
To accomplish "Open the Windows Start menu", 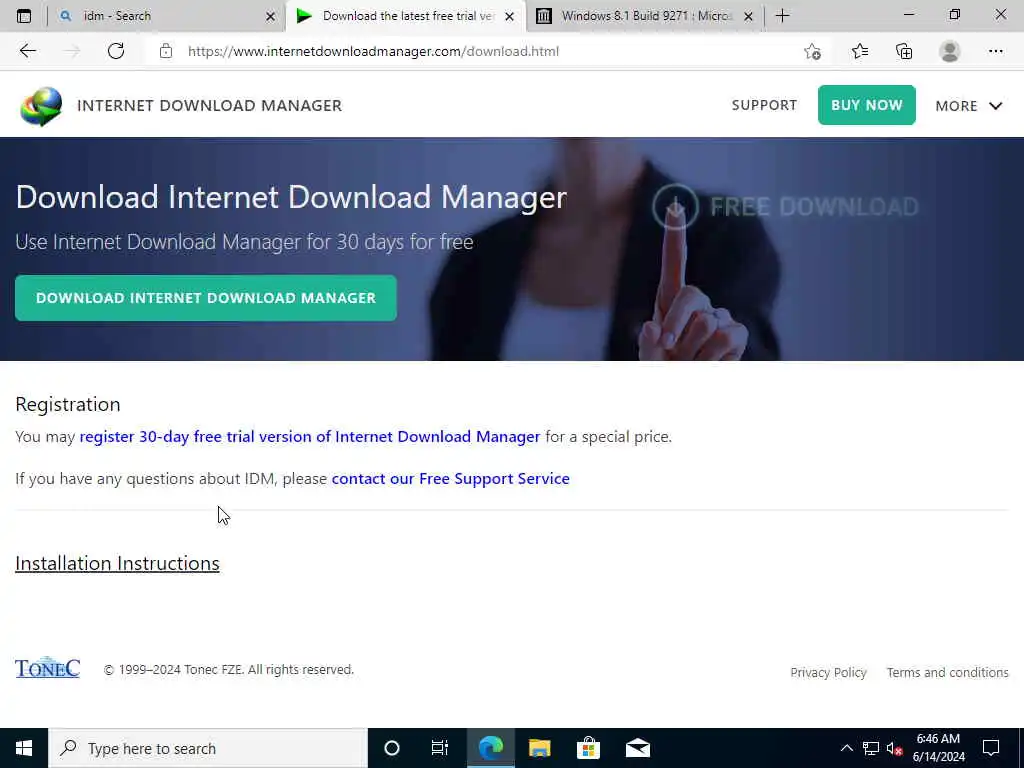I will tap(24, 748).
